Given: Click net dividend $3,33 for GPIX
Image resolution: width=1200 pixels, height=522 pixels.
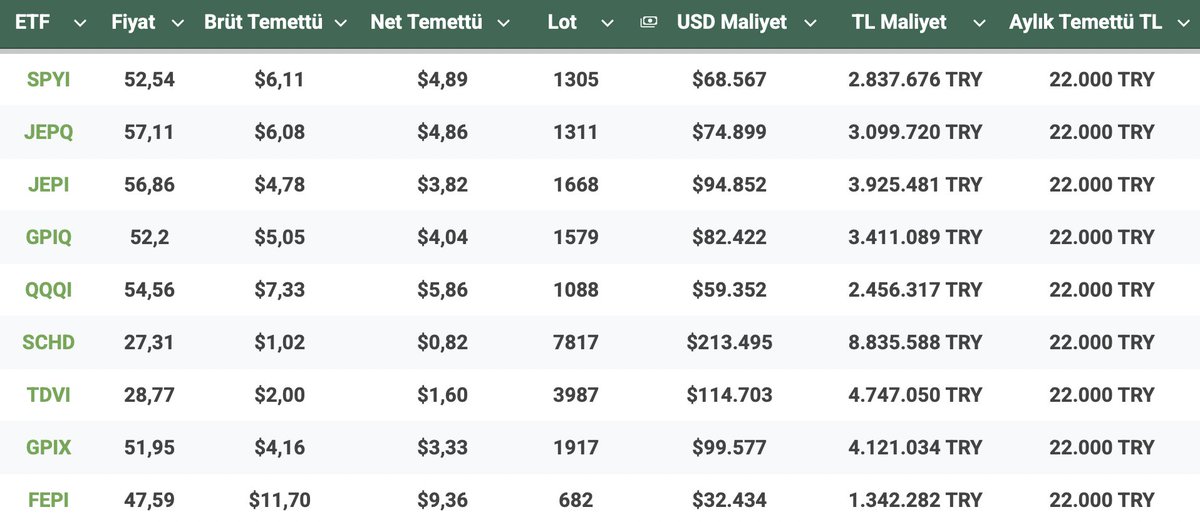Looking at the screenshot, I should [x=442, y=447].
